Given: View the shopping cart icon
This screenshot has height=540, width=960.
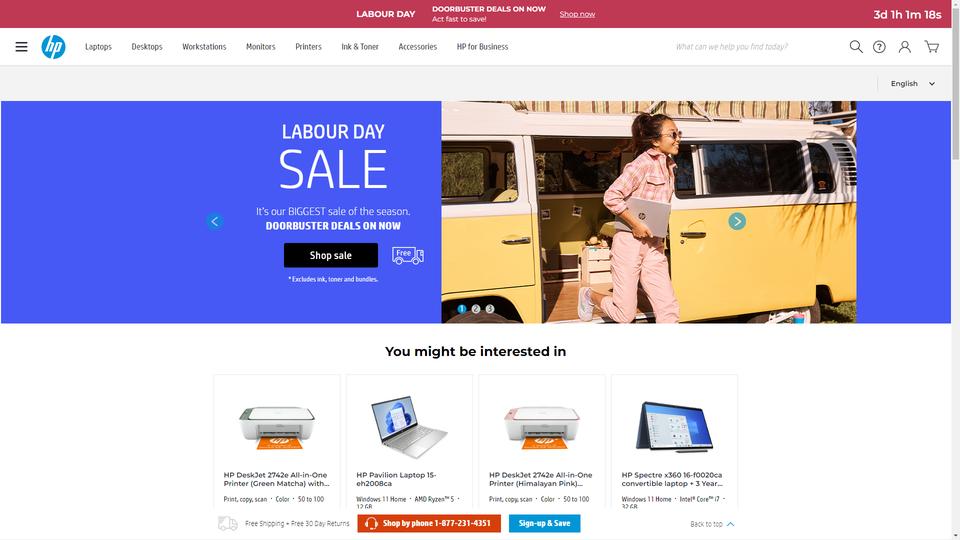Looking at the screenshot, I should [932, 47].
